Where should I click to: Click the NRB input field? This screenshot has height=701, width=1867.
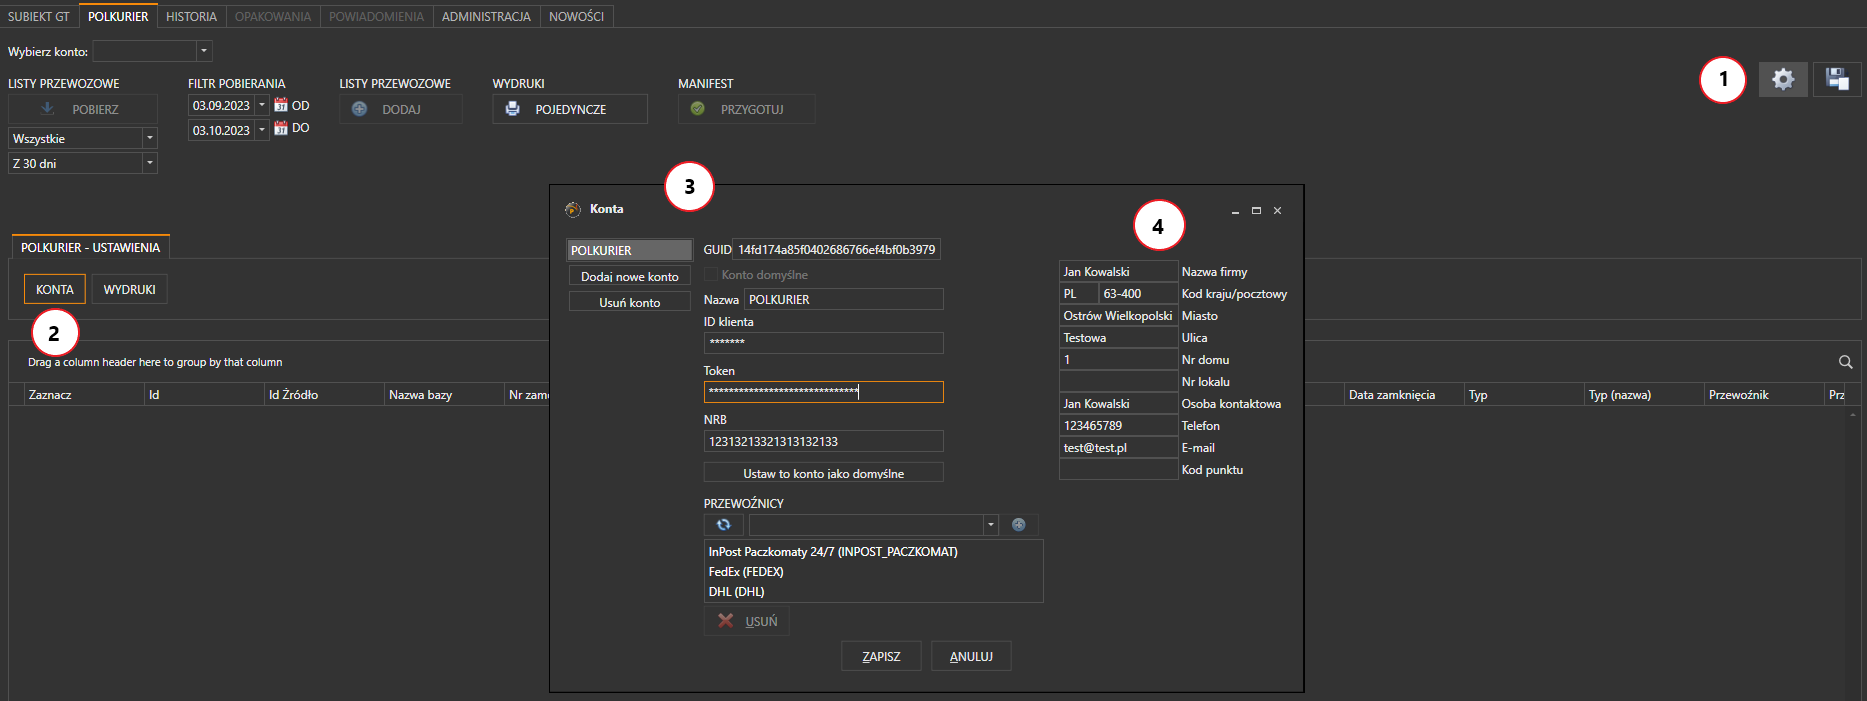823,441
